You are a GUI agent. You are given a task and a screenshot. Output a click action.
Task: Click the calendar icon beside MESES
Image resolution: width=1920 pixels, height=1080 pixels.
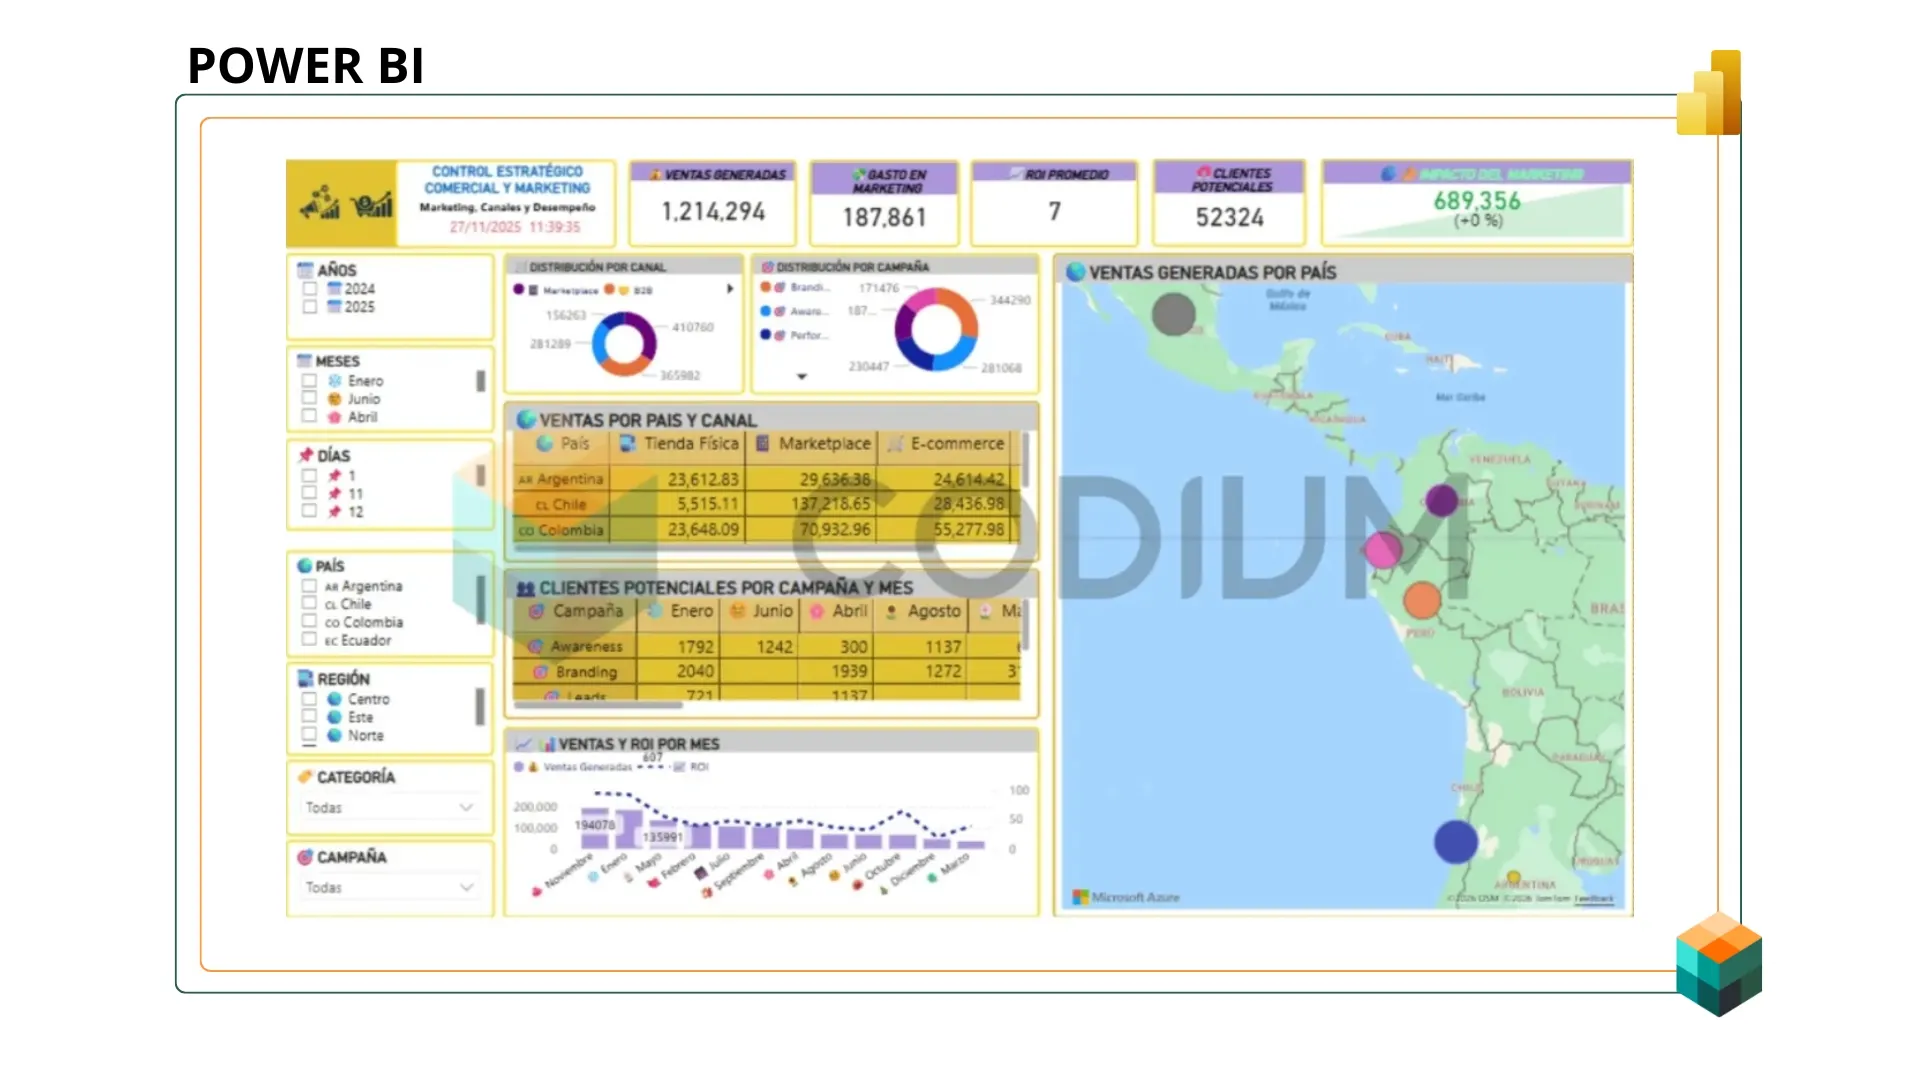click(304, 361)
